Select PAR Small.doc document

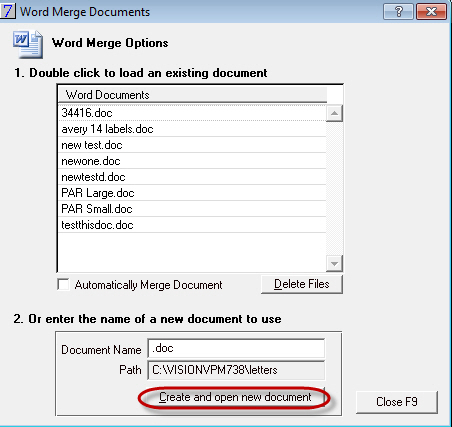click(192, 209)
